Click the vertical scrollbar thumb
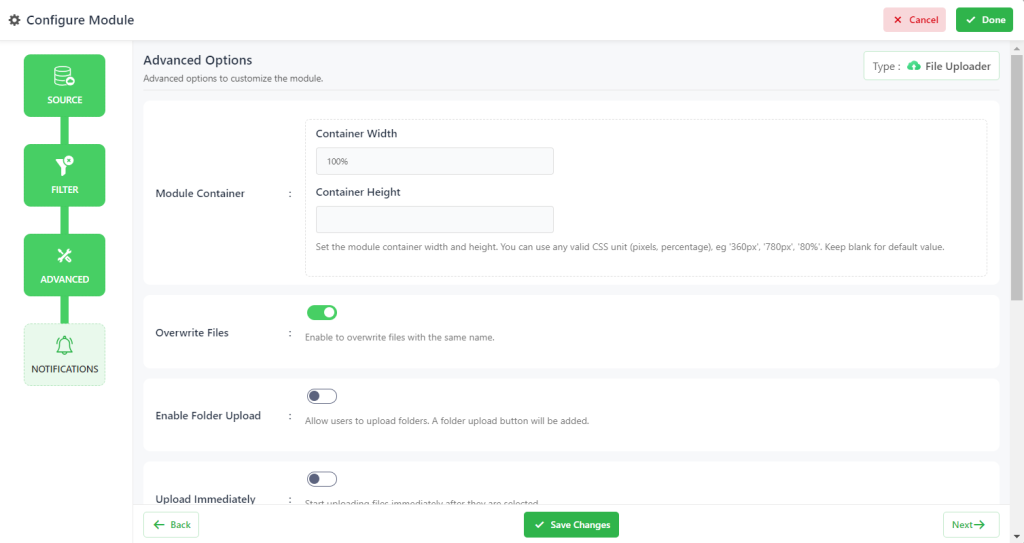Viewport: 1024px width, 543px height. pos(1017,176)
